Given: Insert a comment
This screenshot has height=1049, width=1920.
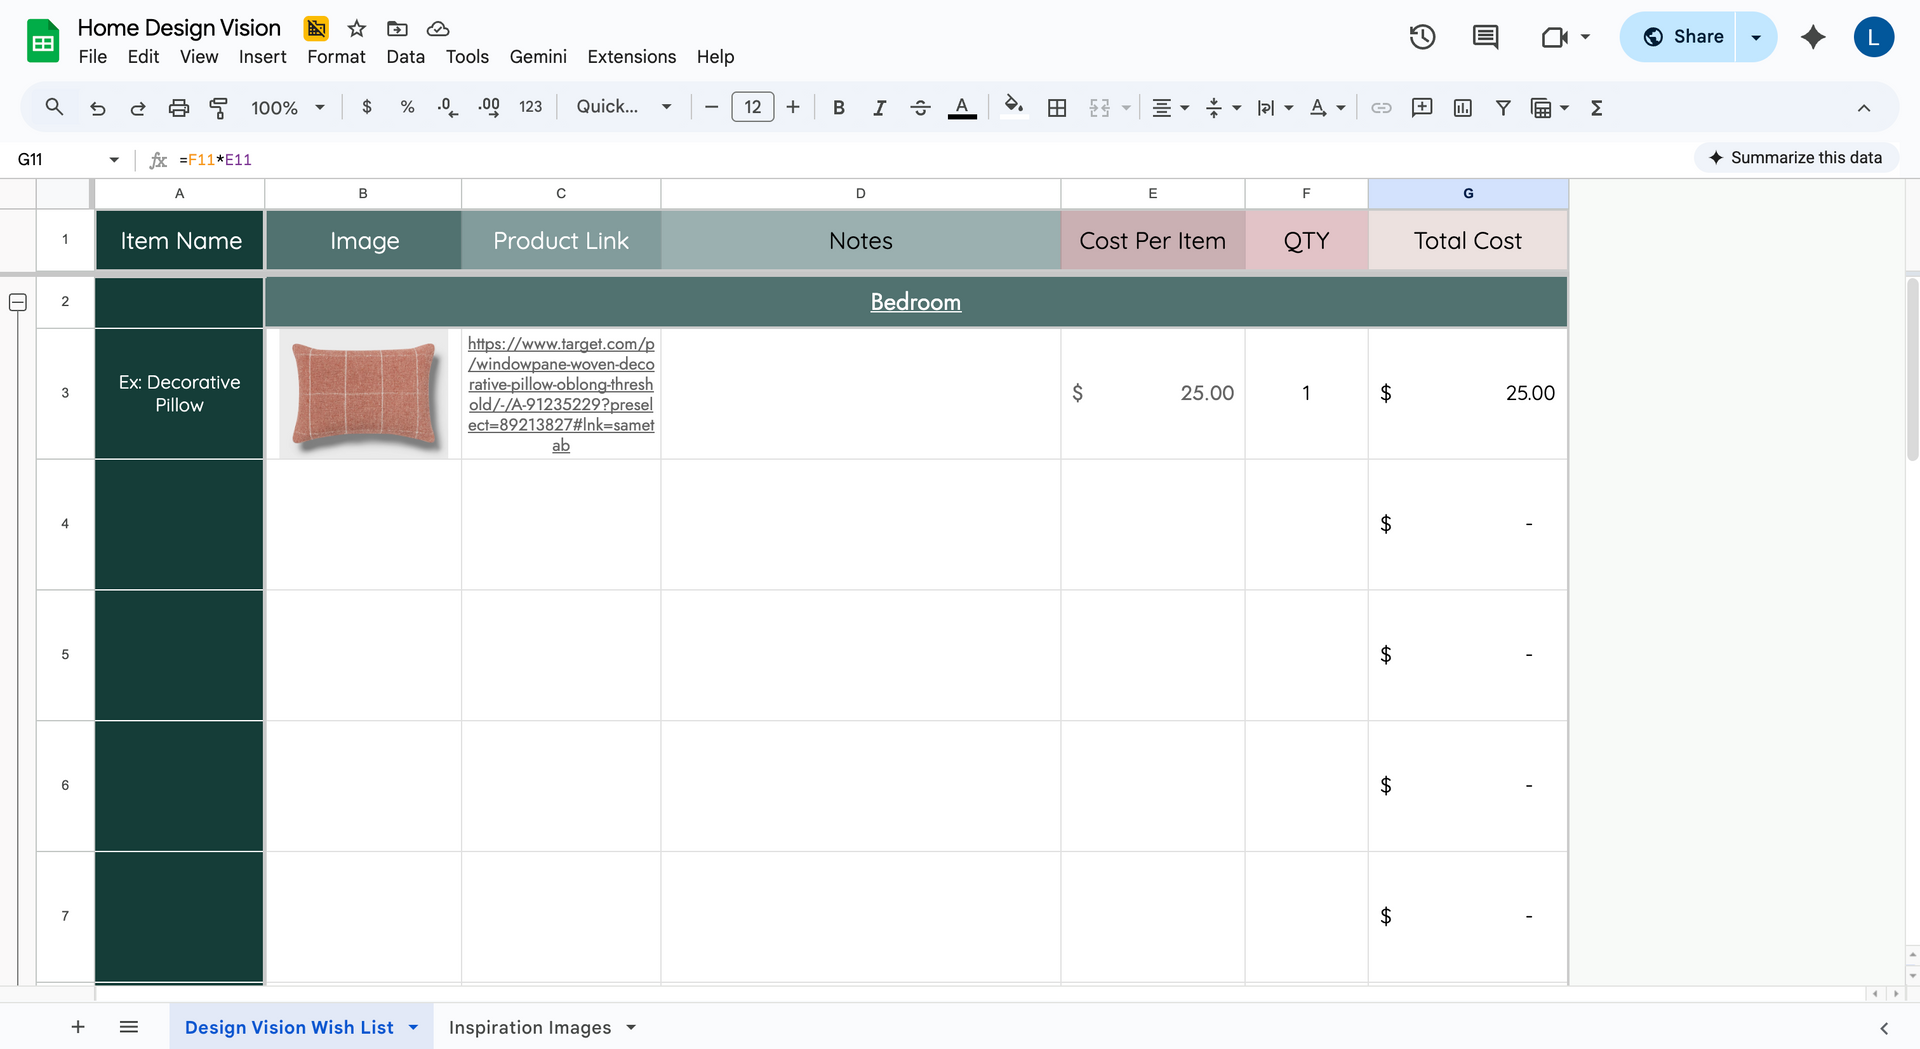Looking at the screenshot, I should pyautogui.click(x=1422, y=107).
